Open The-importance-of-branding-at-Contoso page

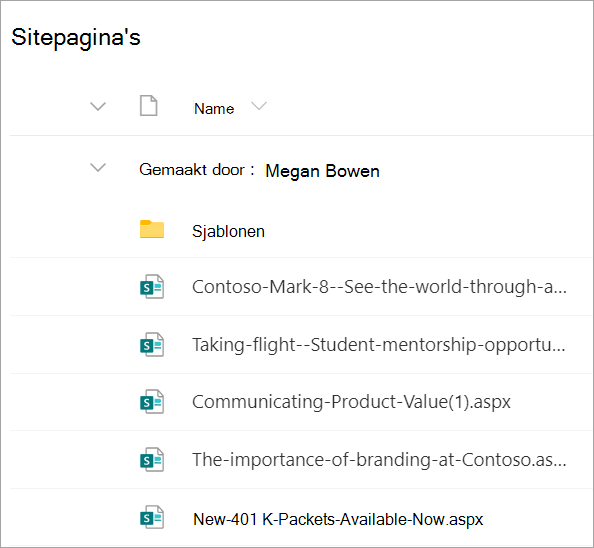tap(380, 460)
